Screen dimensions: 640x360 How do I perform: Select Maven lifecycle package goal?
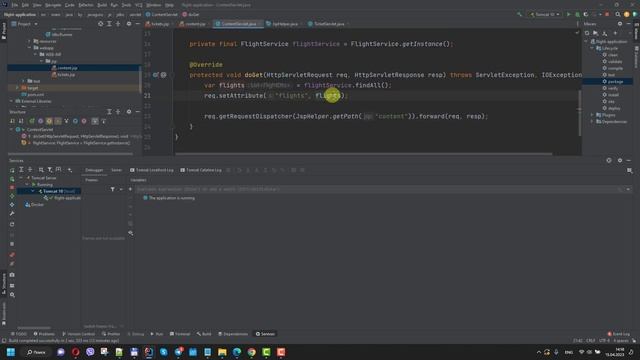coord(613,82)
